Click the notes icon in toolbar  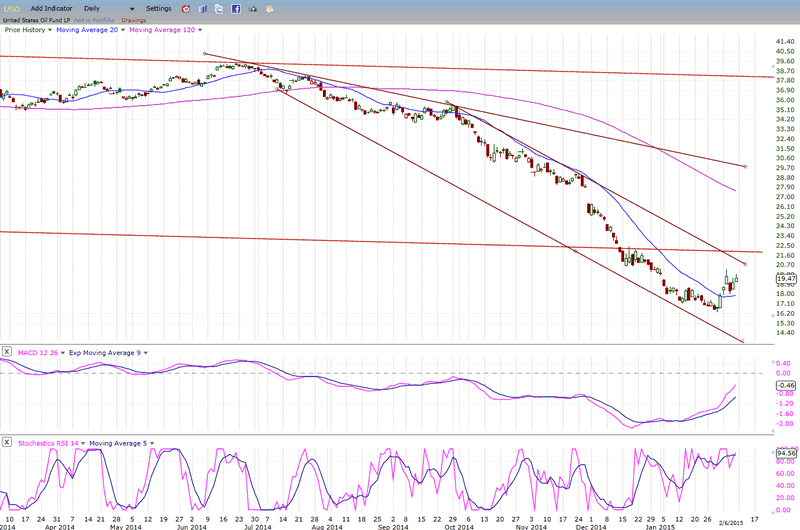[270, 8]
